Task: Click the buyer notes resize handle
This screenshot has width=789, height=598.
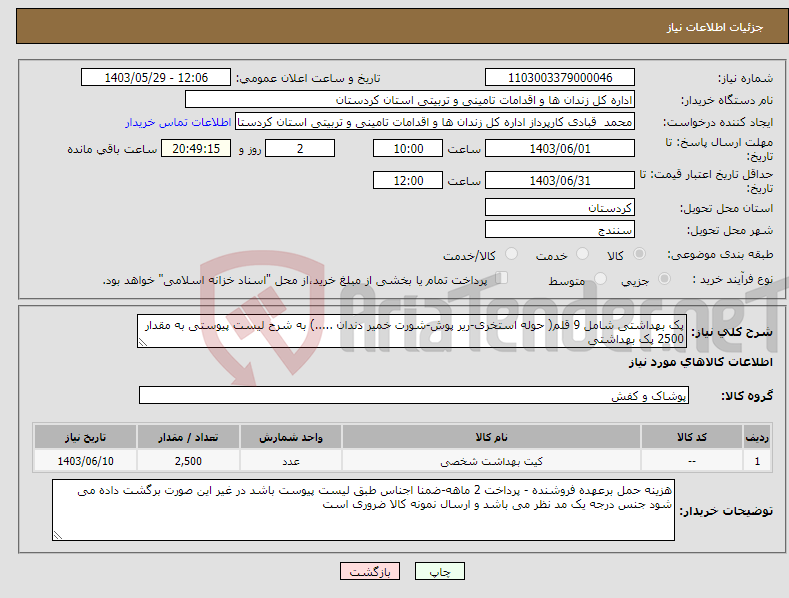Action: coord(57,536)
